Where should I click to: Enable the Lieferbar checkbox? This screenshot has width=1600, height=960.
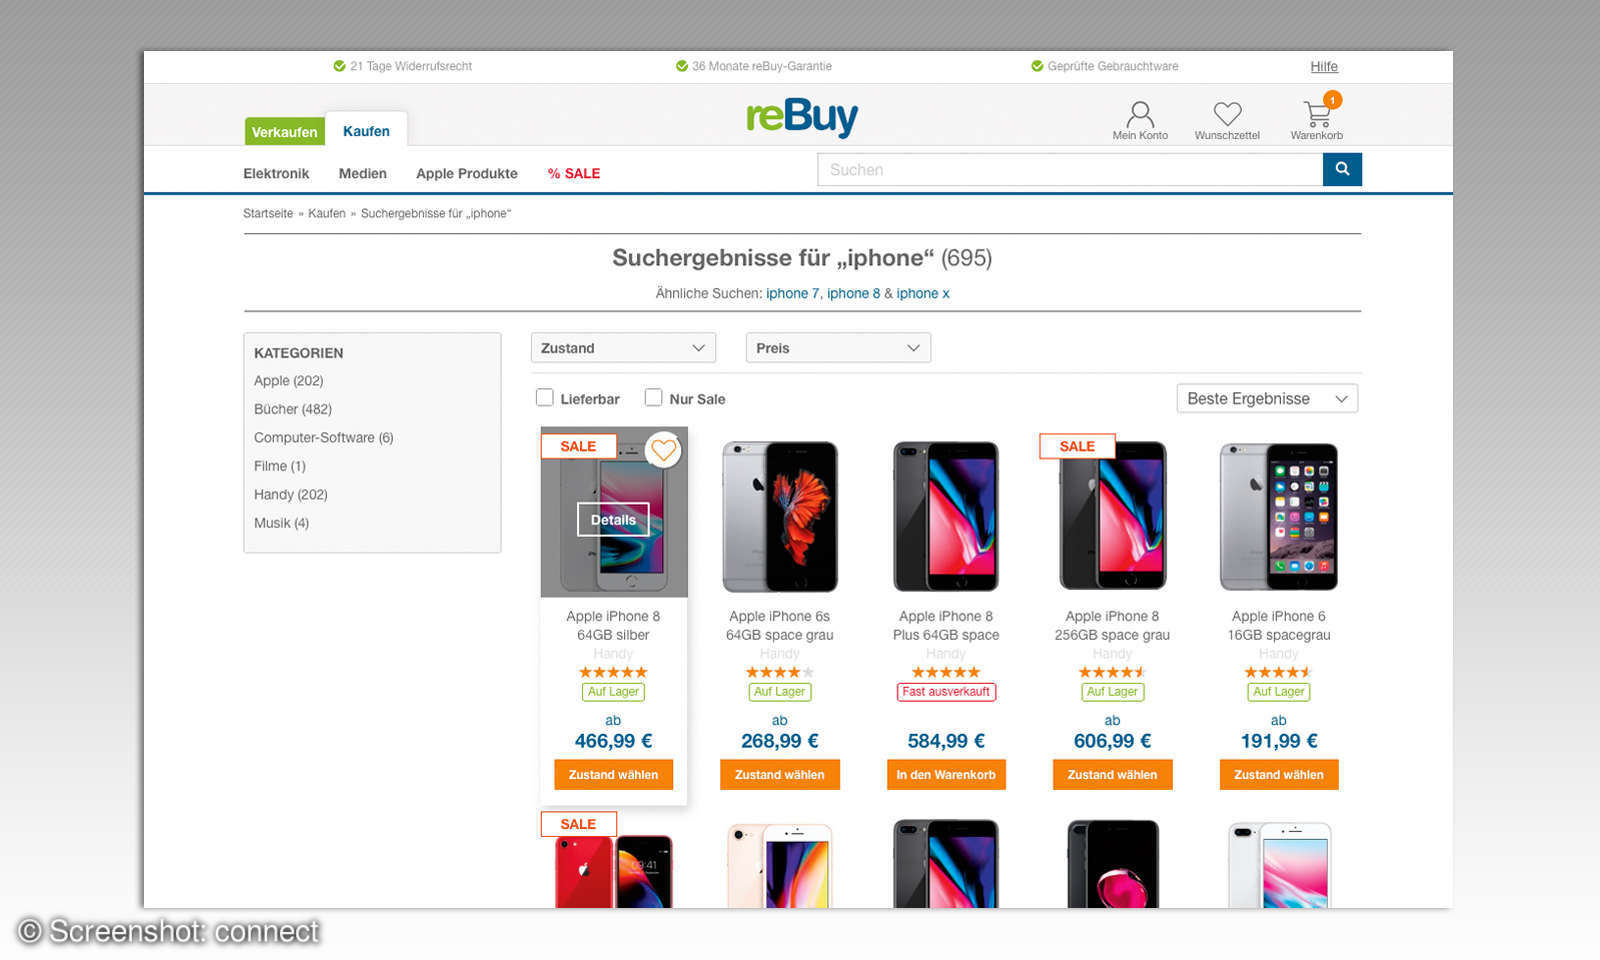pyautogui.click(x=545, y=398)
